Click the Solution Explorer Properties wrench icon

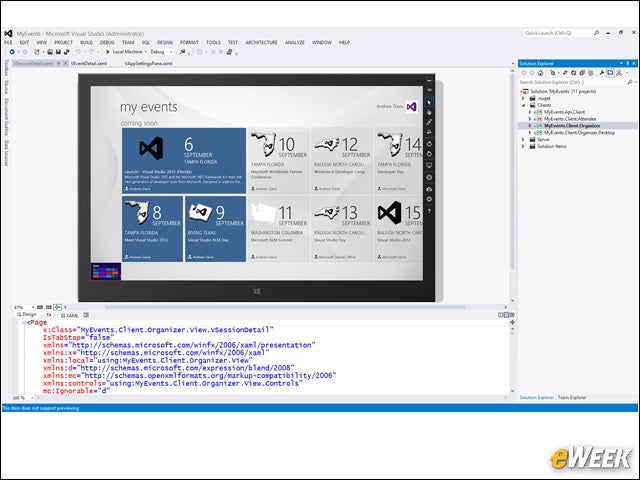point(602,73)
